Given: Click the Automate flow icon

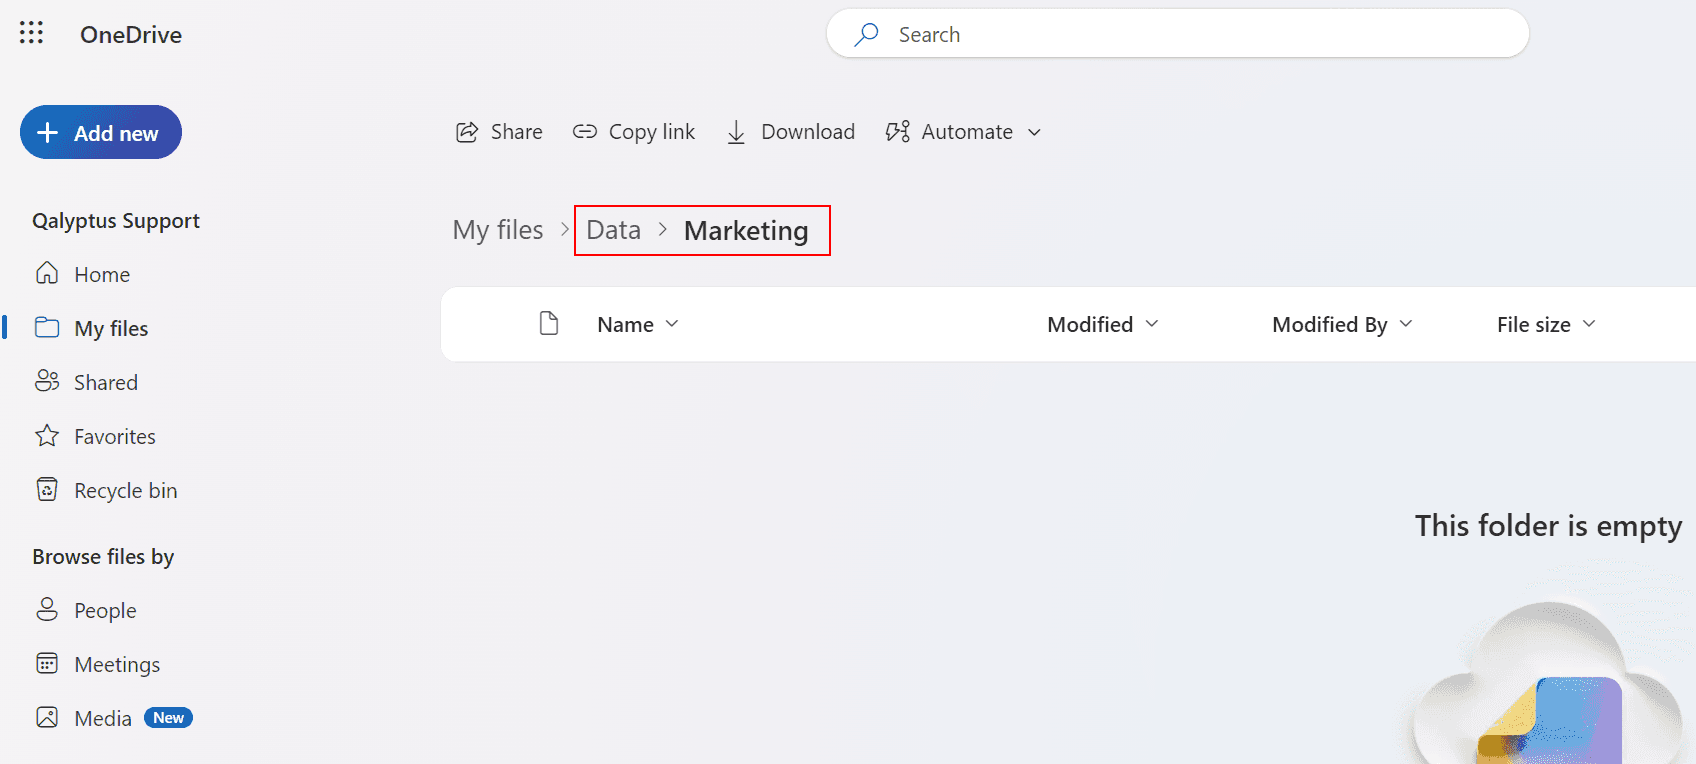Looking at the screenshot, I should (x=898, y=132).
